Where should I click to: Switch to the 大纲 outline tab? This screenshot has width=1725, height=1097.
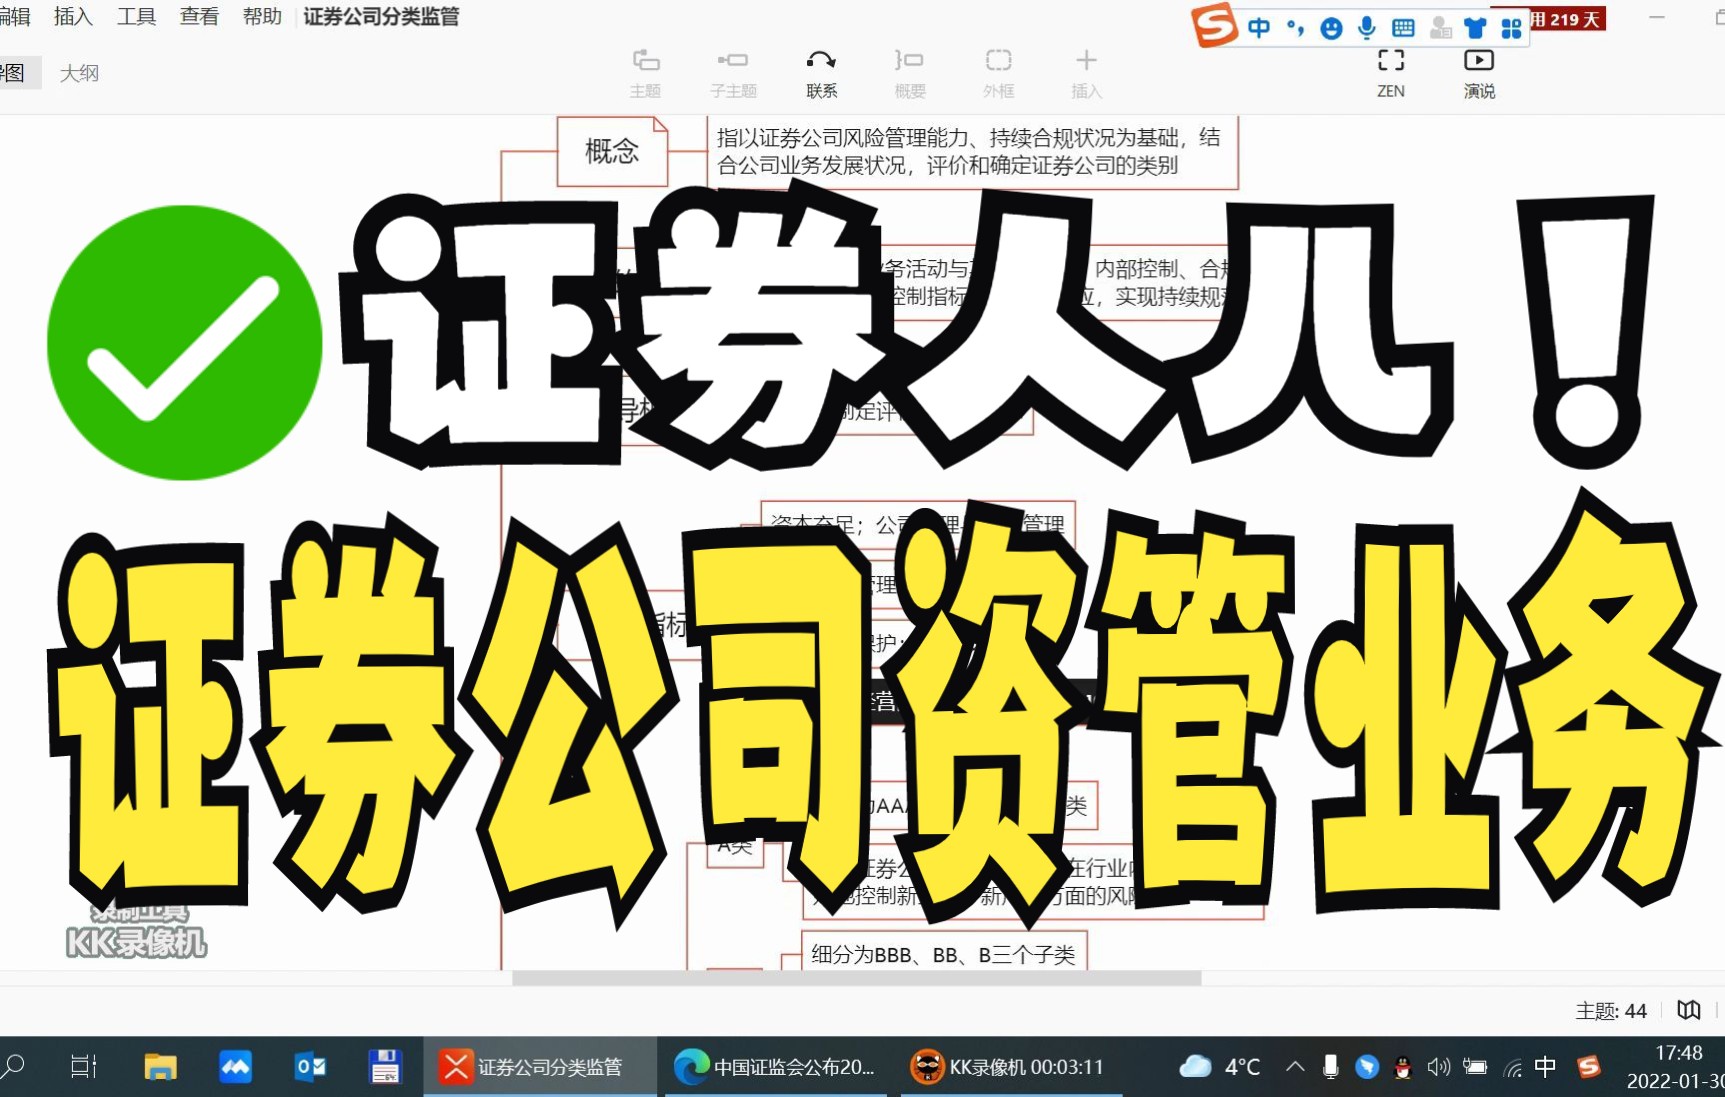pos(79,73)
